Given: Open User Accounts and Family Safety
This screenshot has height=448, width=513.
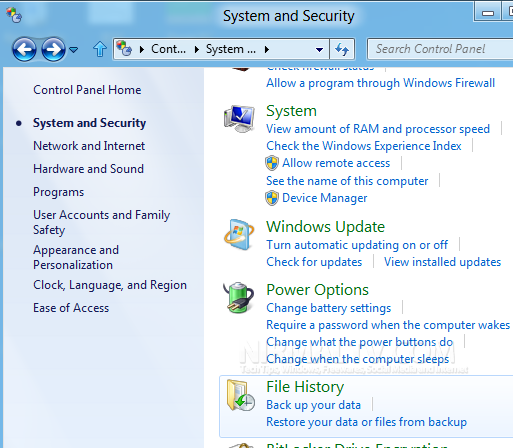Looking at the screenshot, I should click(101, 222).
